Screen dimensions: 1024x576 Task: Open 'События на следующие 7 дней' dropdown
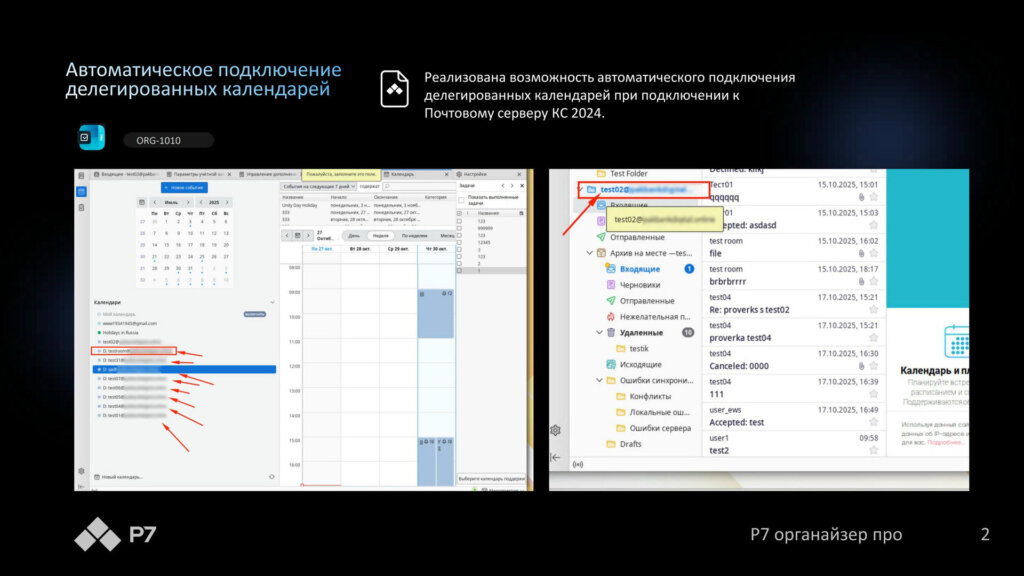(318, 186)
